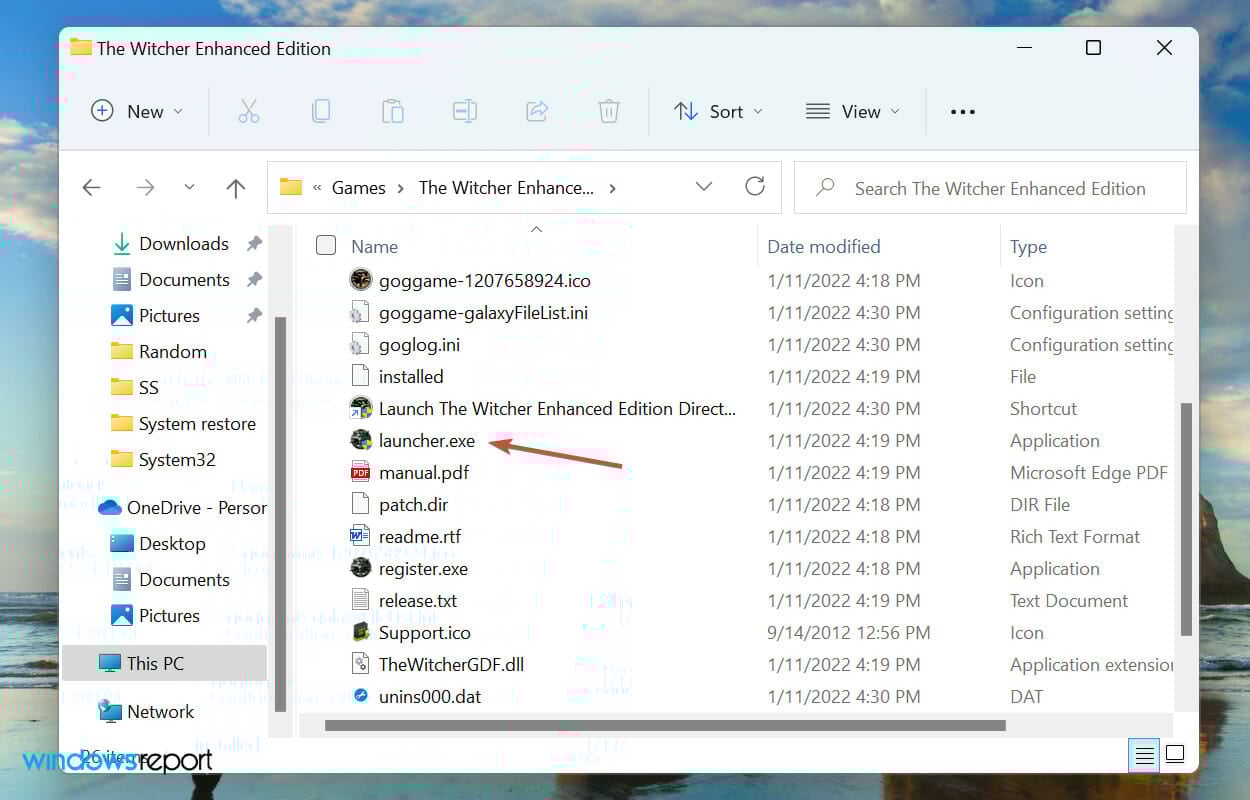The image size is (1250, 800).
Task: Select the installed file name
Action: (411, 377)
